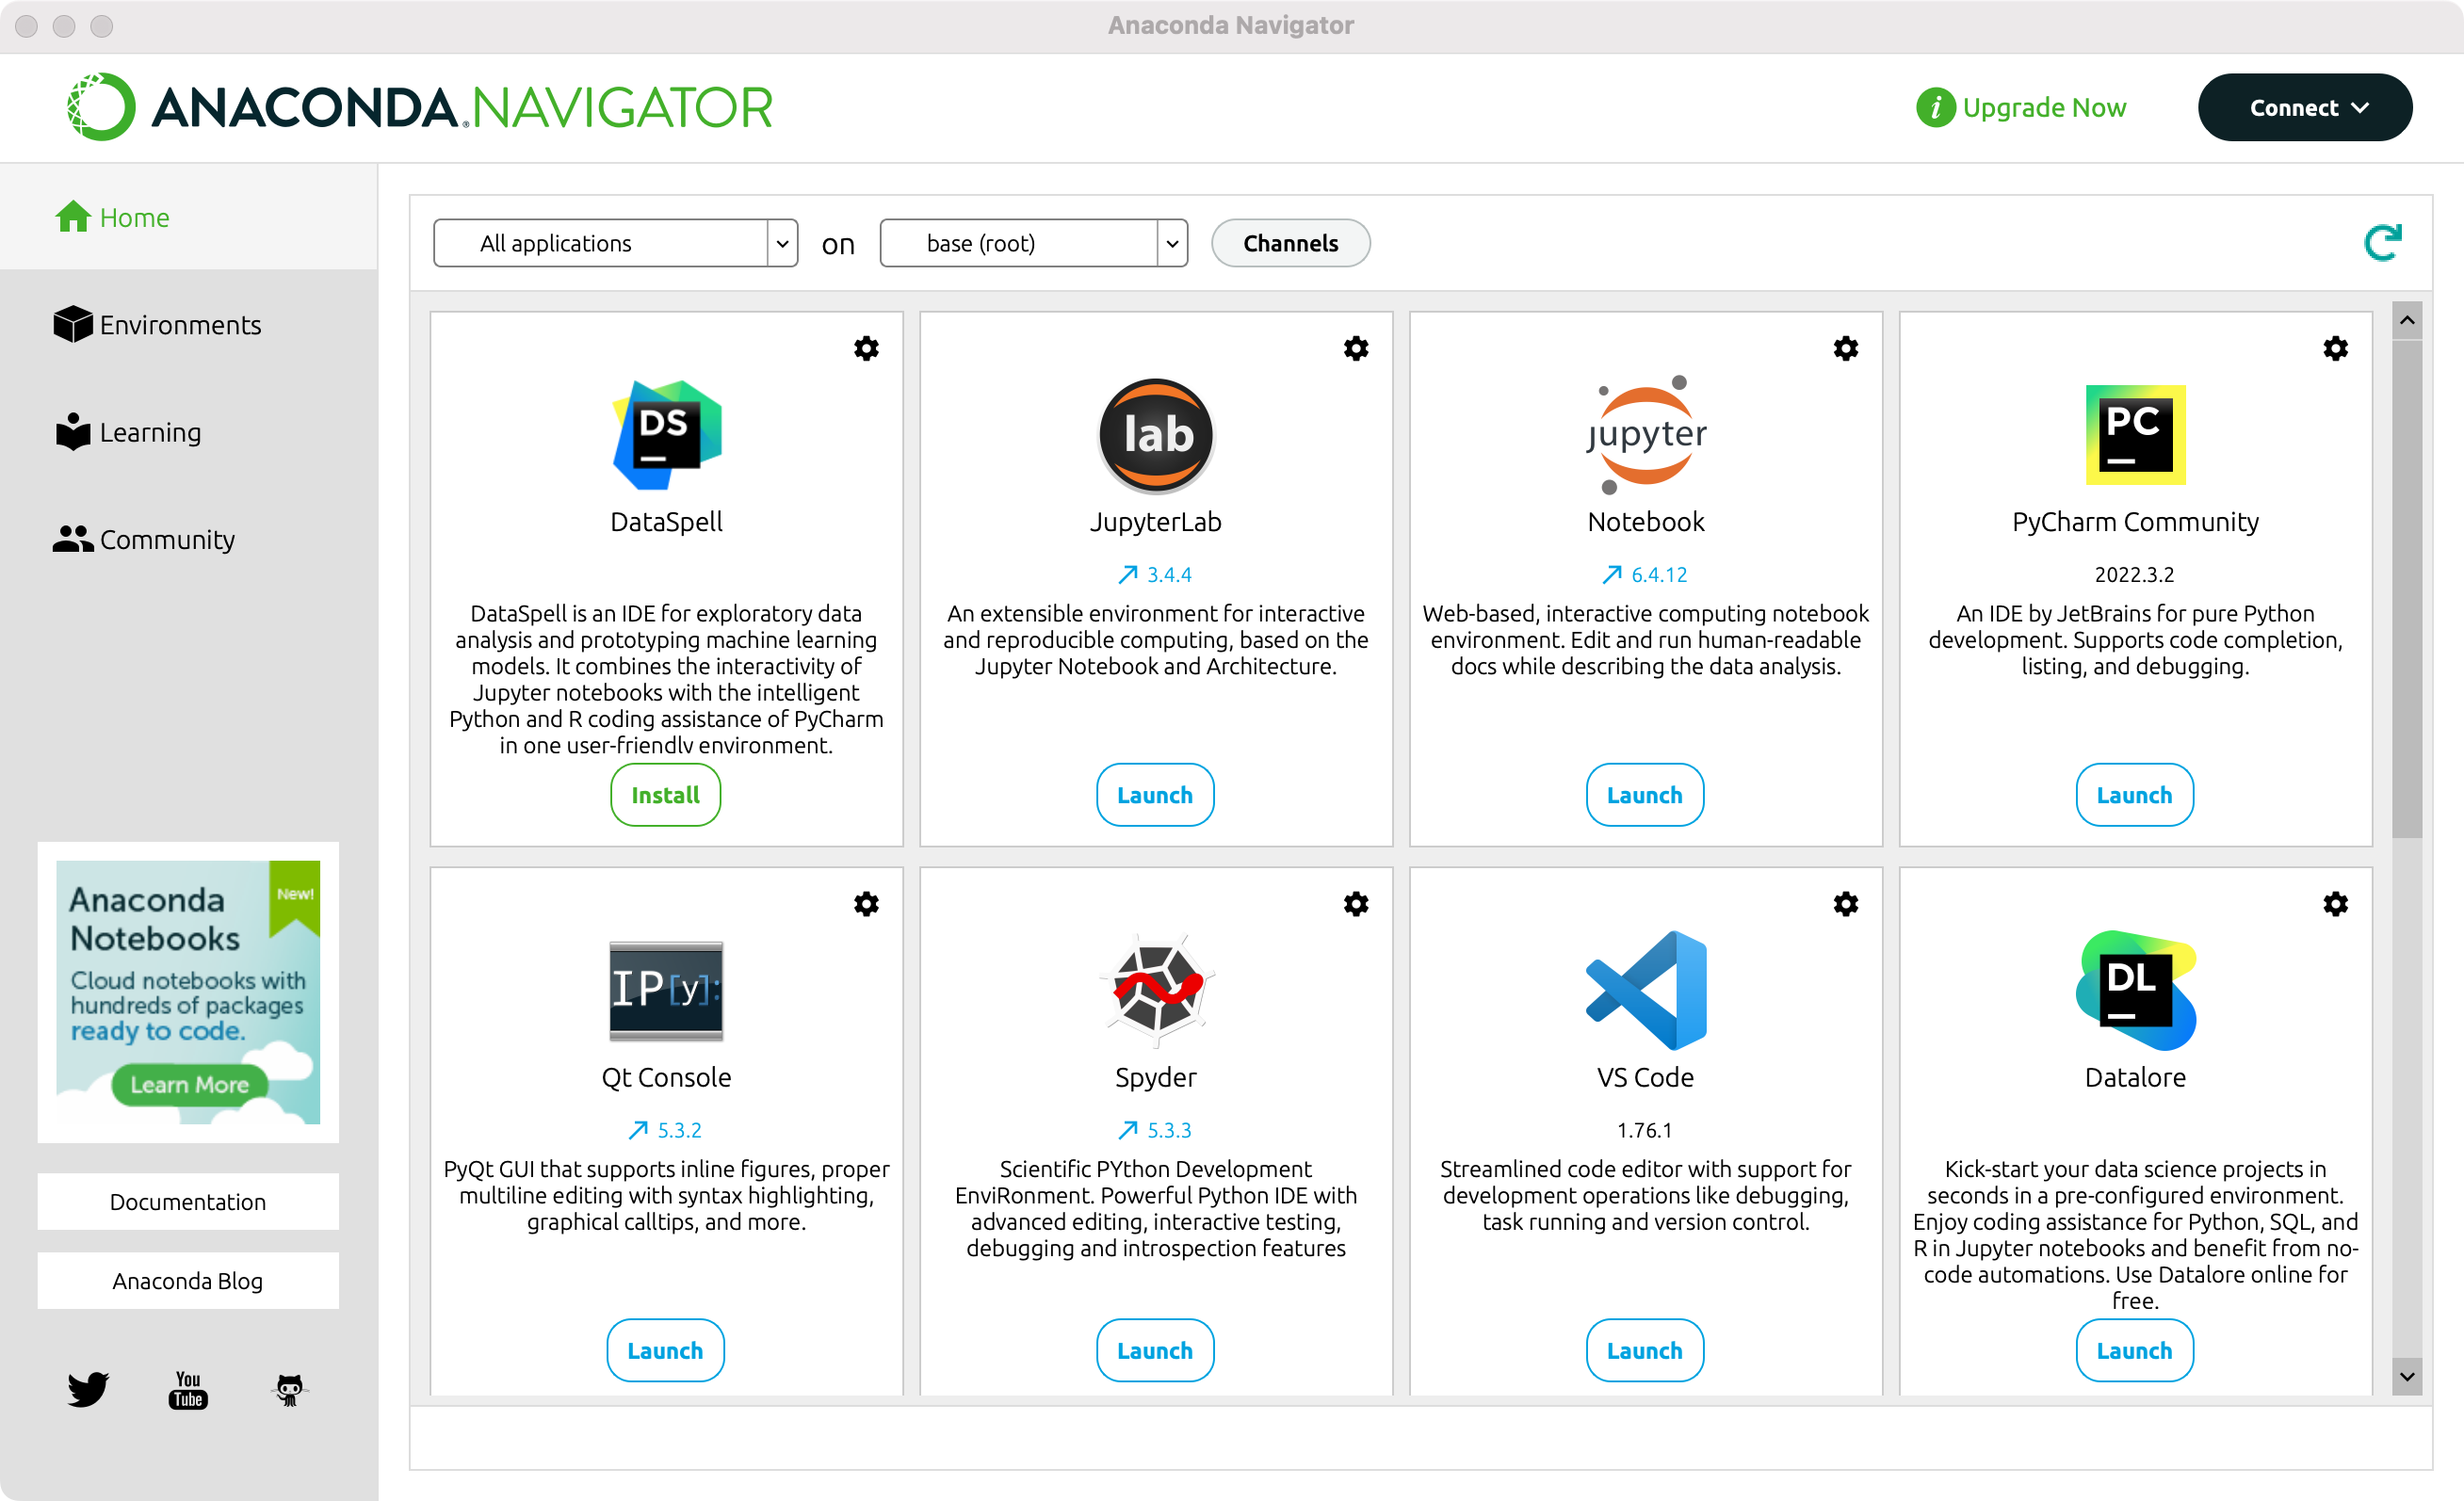Screen dimensions: 2464x1501
Task: Click the VS Code application logo
Action: coord(1645,990)
